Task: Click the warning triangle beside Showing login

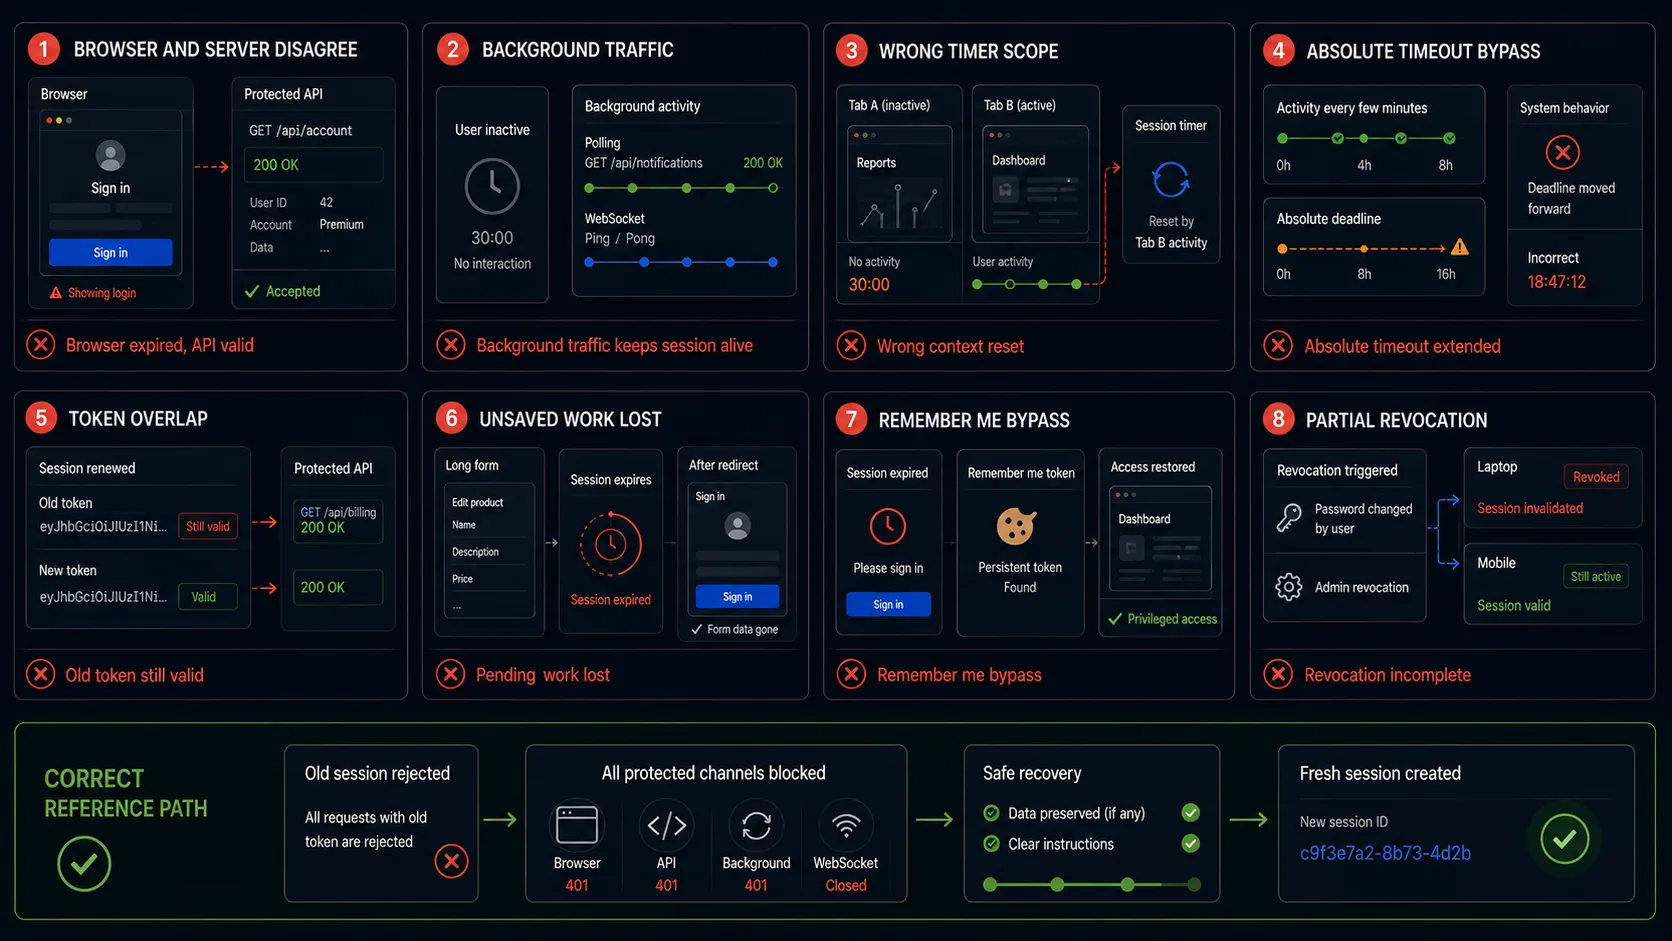Action: click(x=56, y=293)
